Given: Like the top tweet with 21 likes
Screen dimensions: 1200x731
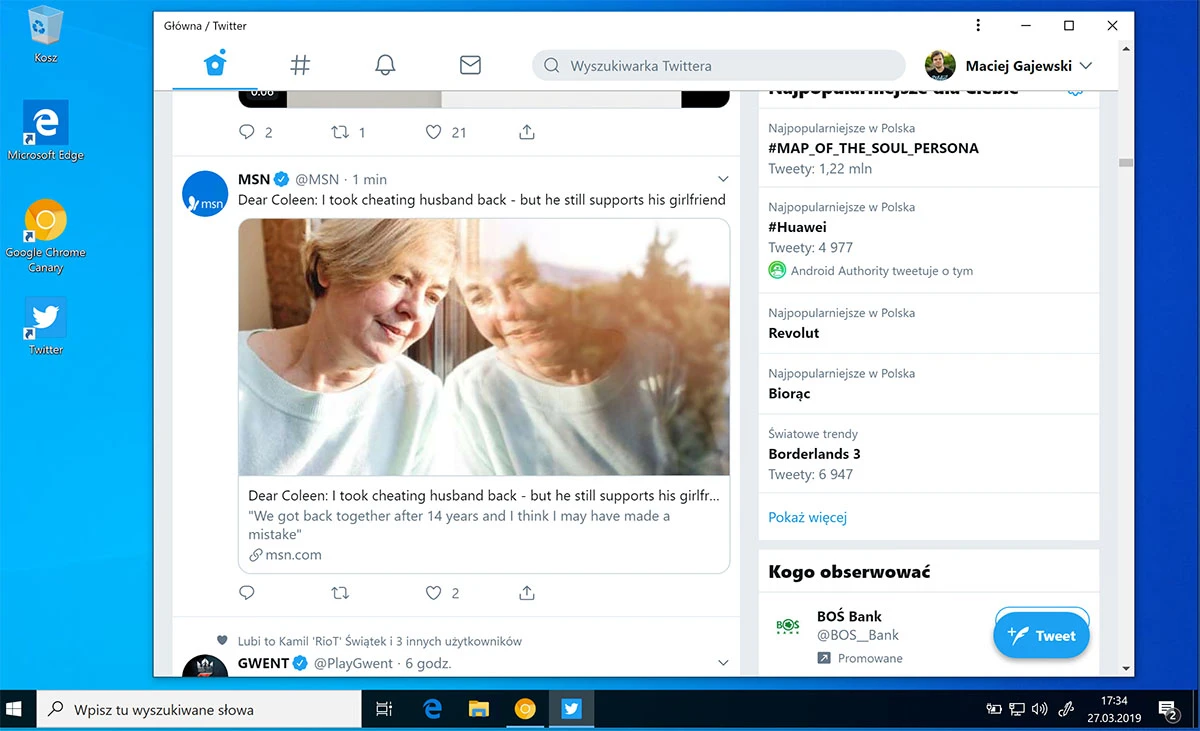Looking at the screenshot, I should (x=433, y=132).
